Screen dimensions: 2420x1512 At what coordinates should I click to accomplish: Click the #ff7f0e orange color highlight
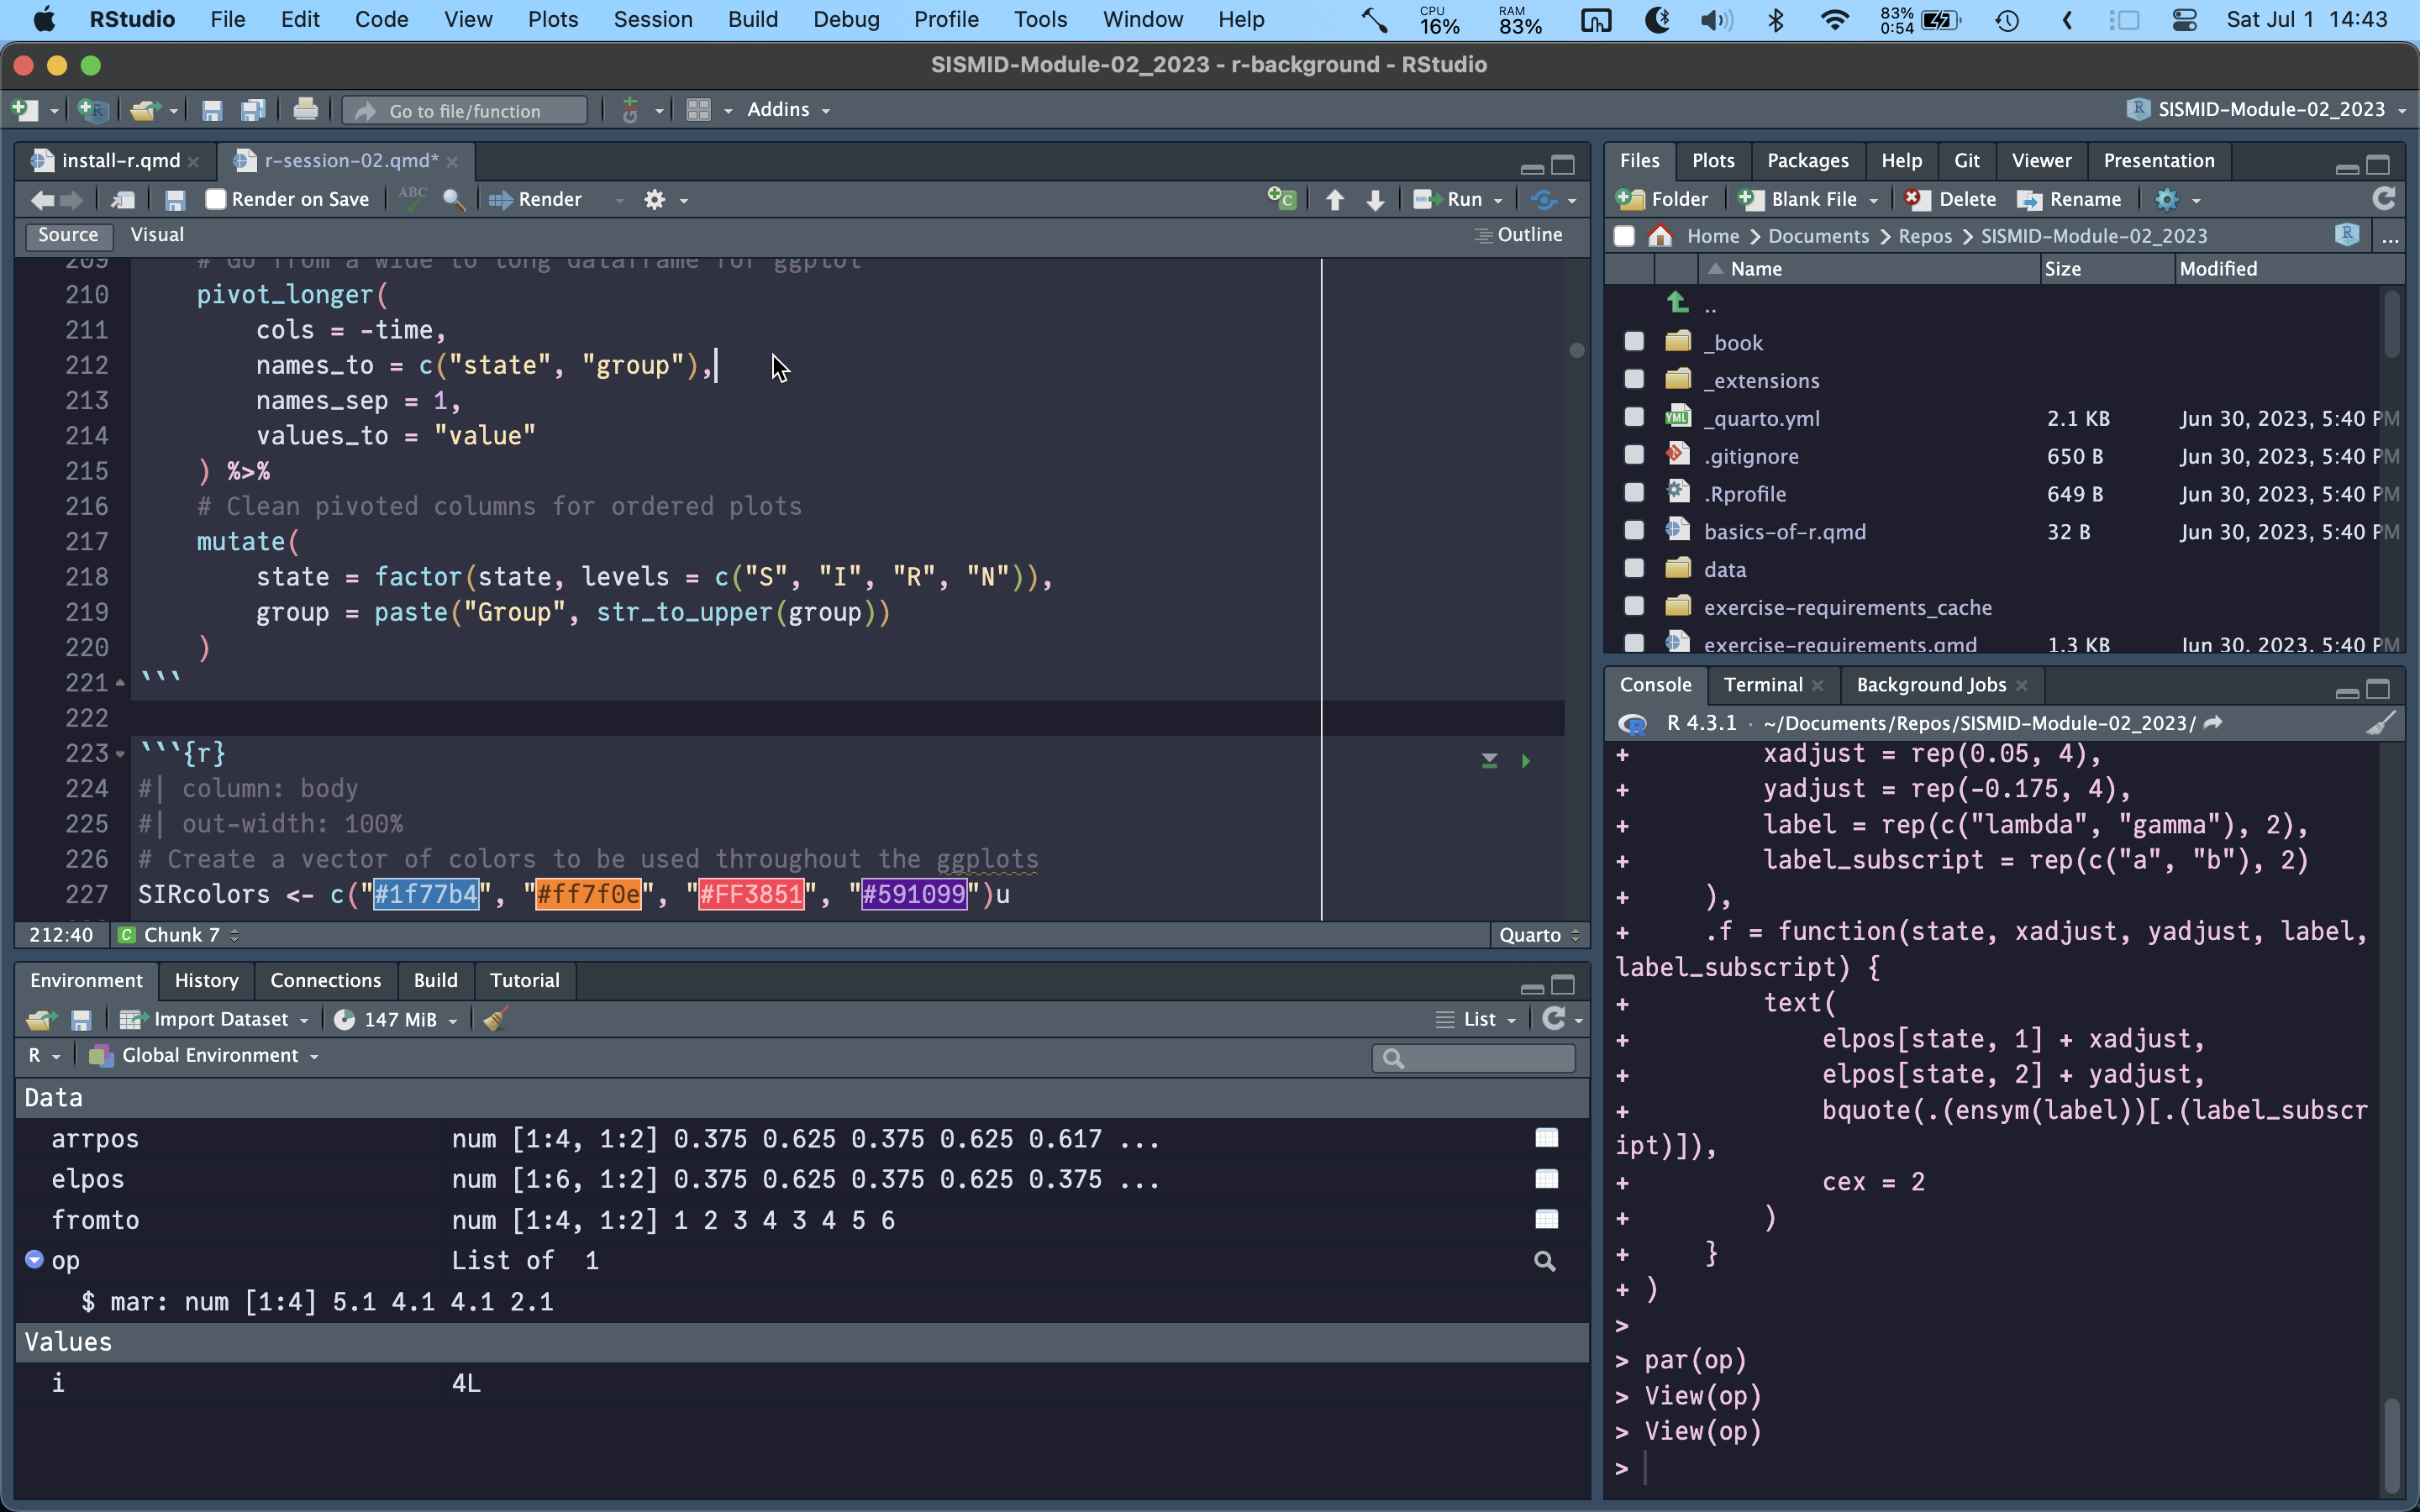tap(588, 894)
